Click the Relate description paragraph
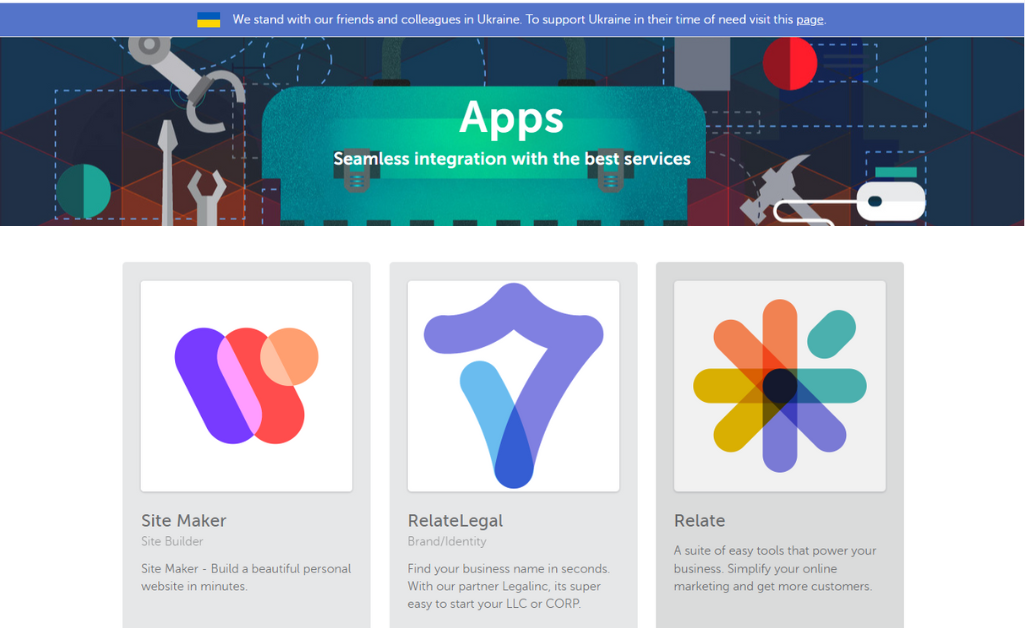Screen dimensions: 1025x628 tap(775, 569)
